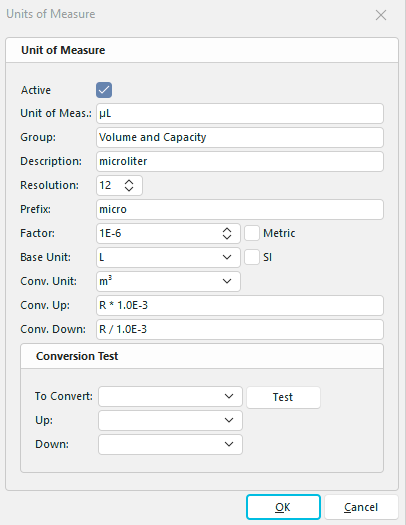406x525 pixels.
Task: Click the Conversion Test section header
Action: (202, 356)
